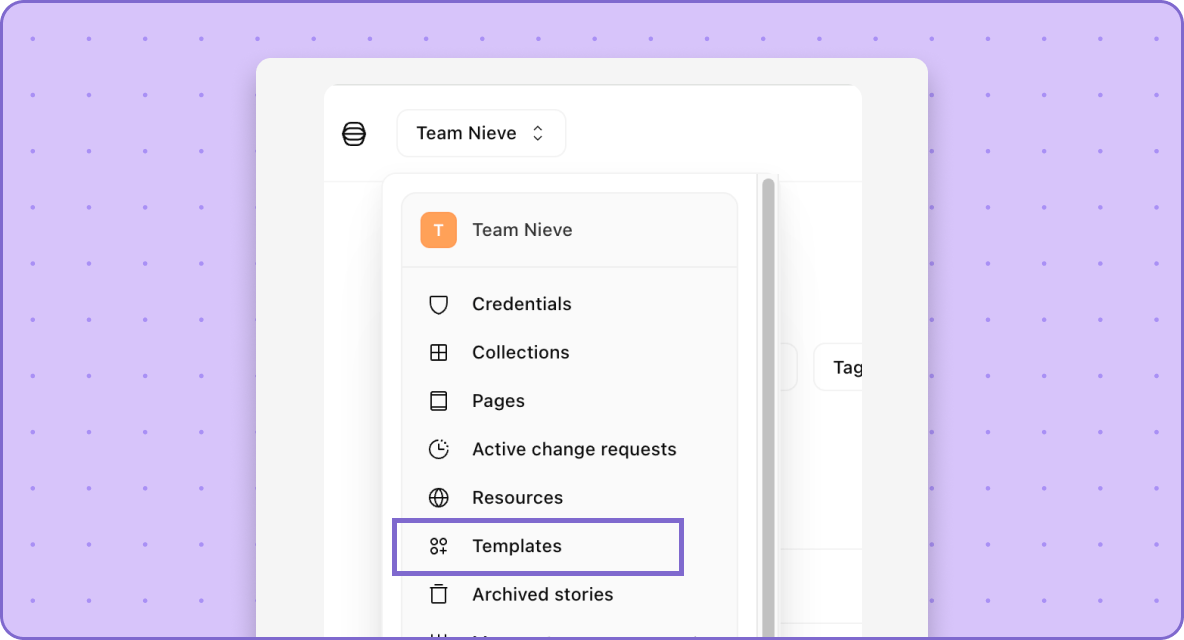
Task: Open Archived stories
Action: point(542,594)
